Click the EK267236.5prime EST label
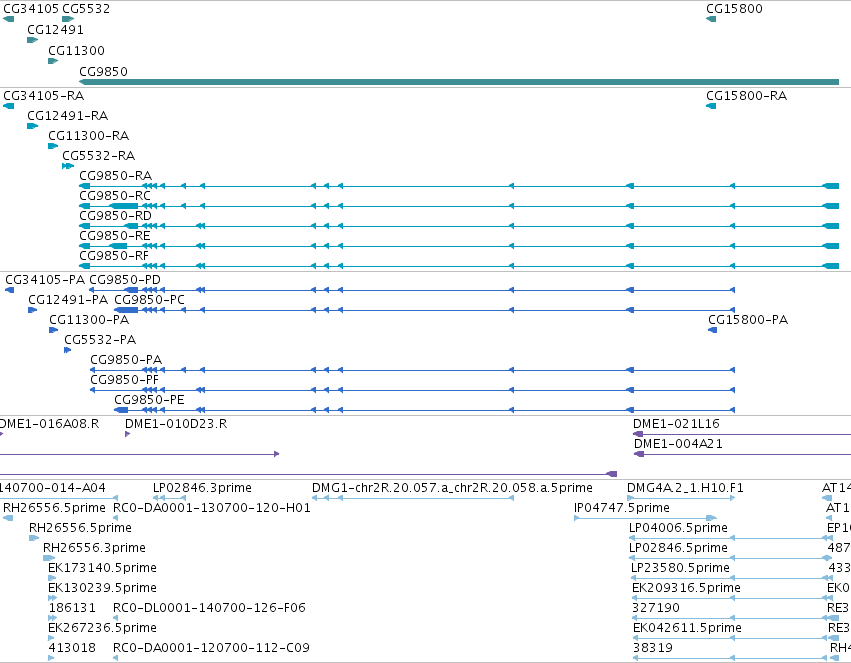851x663 pixels. 103,628
